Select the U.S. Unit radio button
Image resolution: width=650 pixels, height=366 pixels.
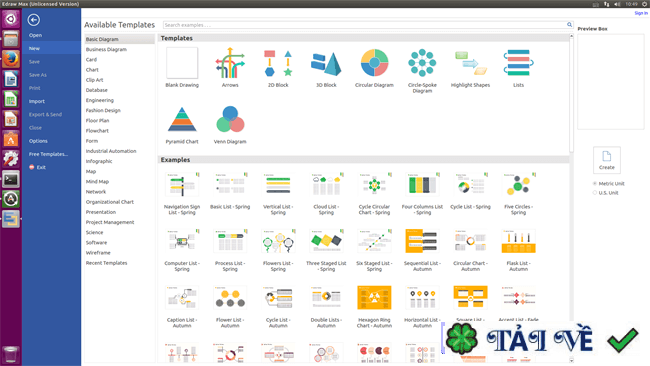[x=595, y=193]
